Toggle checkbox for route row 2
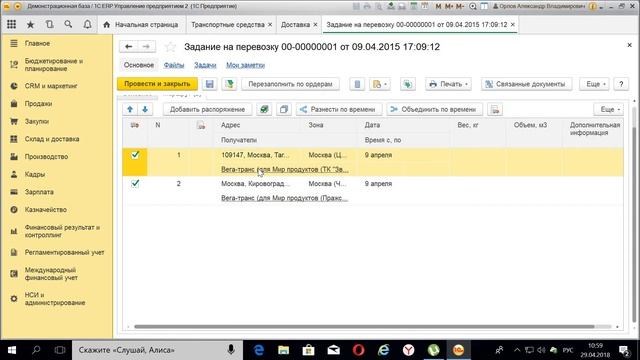 (135, 183)
